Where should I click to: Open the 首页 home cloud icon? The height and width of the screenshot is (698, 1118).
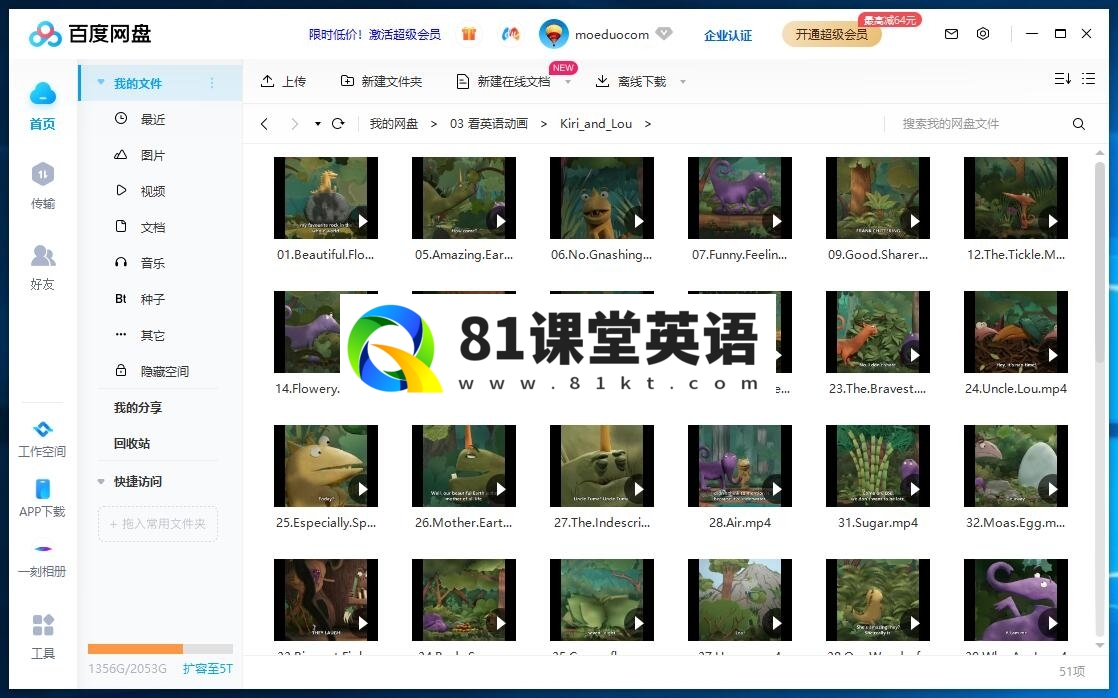coord(43,93)
